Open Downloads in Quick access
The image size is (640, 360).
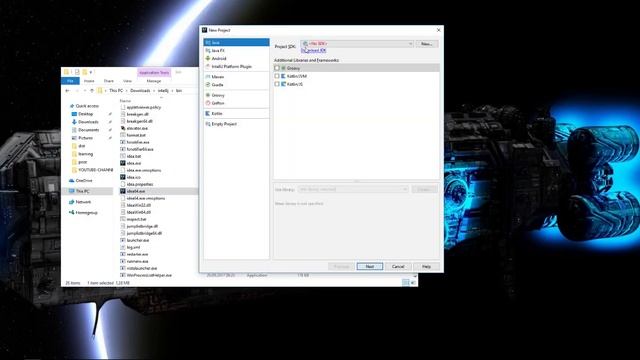click(88, 122)
